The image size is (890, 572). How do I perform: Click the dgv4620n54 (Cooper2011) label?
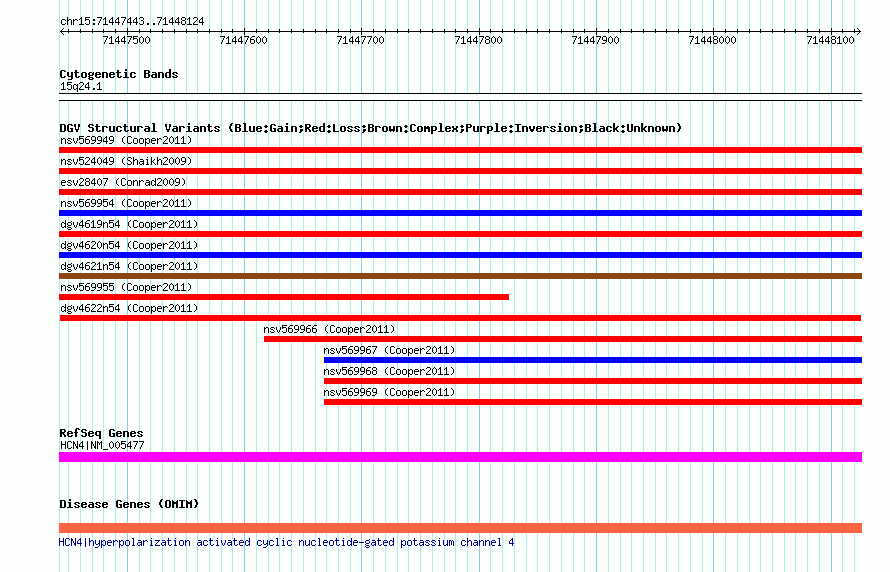[129, 245]
